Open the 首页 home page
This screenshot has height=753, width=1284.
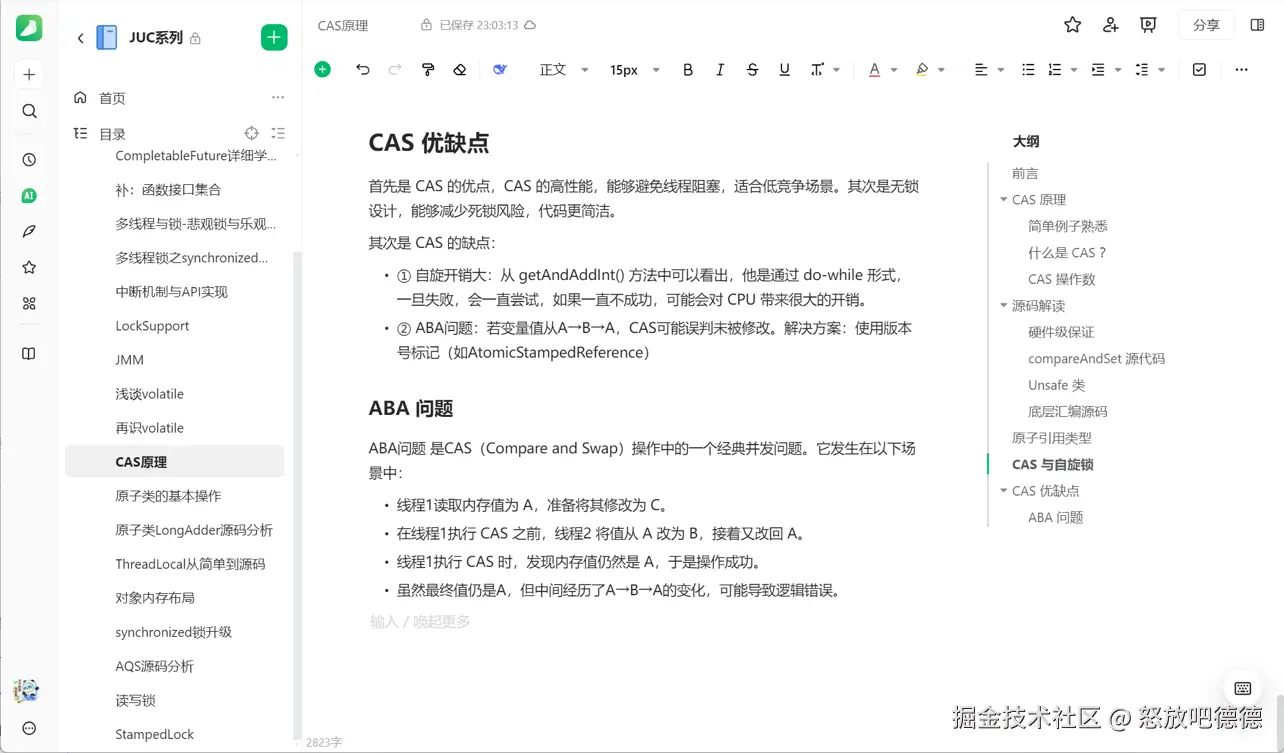tap(109, 97)
